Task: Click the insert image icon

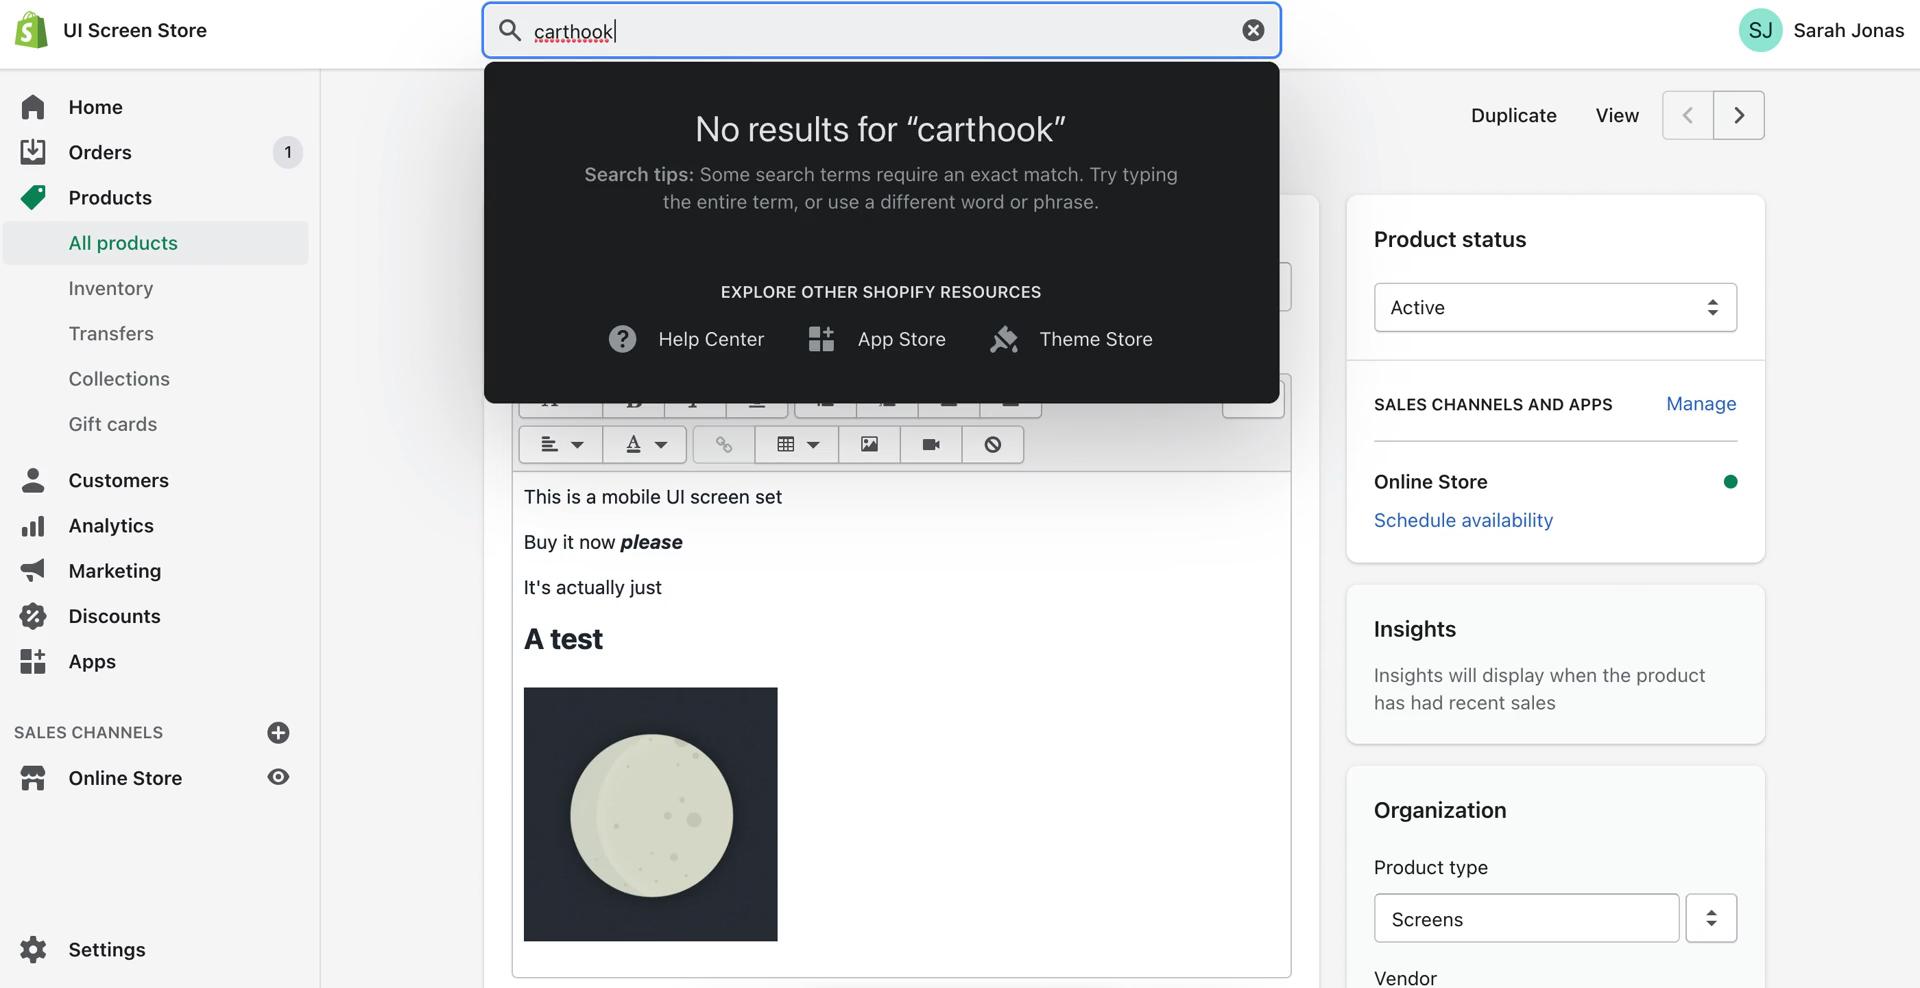Action: click(869, 444)
